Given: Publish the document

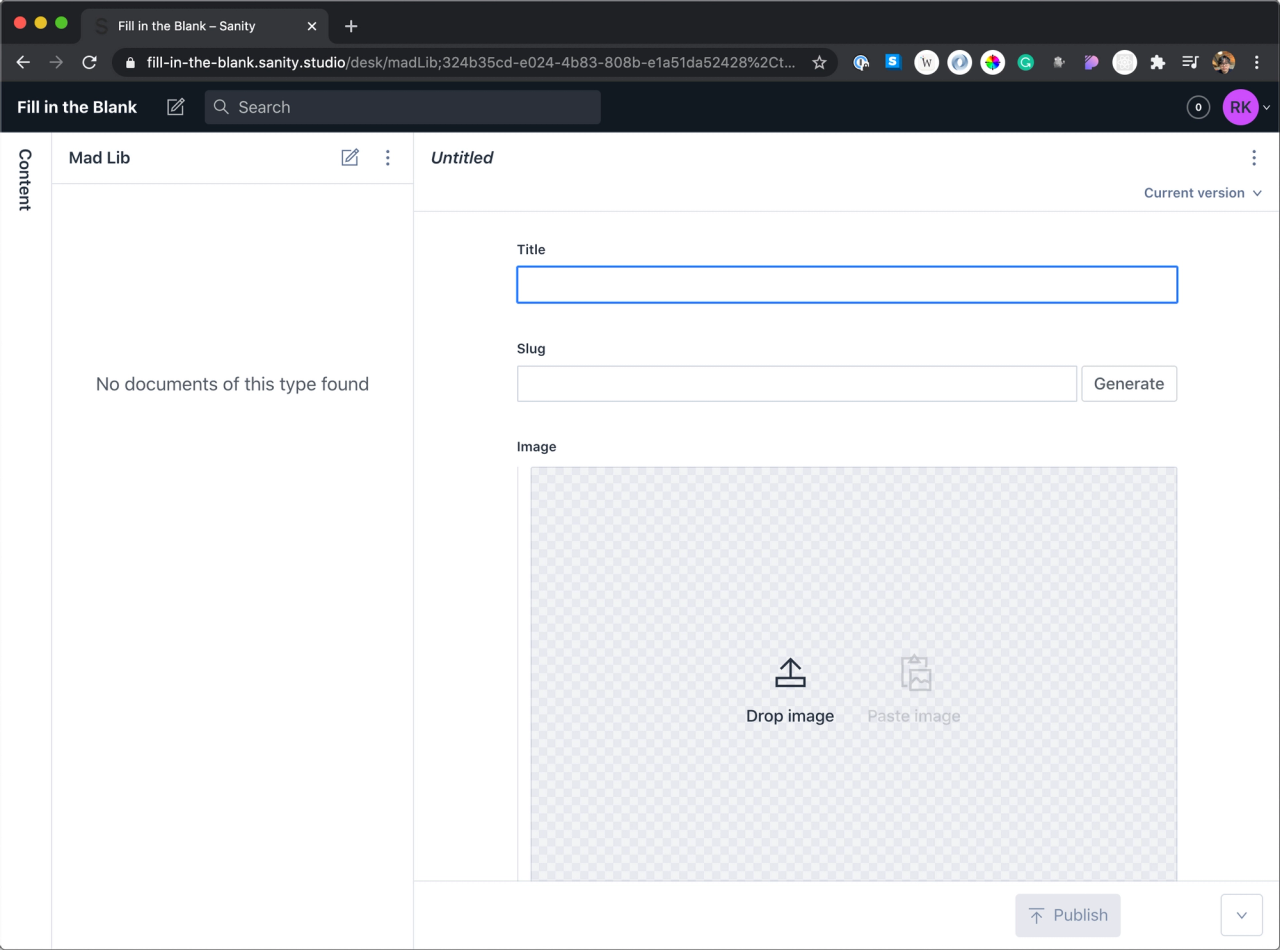Looking at the screenshot, I should point(1067,915).
